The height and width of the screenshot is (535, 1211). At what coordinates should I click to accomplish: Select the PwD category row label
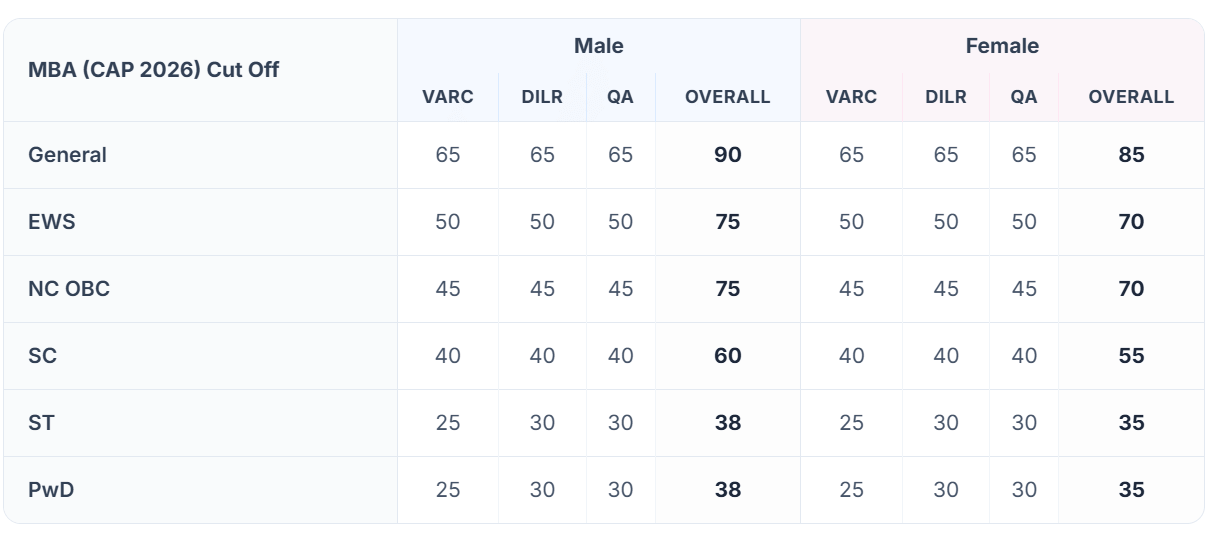coord(51,490)
